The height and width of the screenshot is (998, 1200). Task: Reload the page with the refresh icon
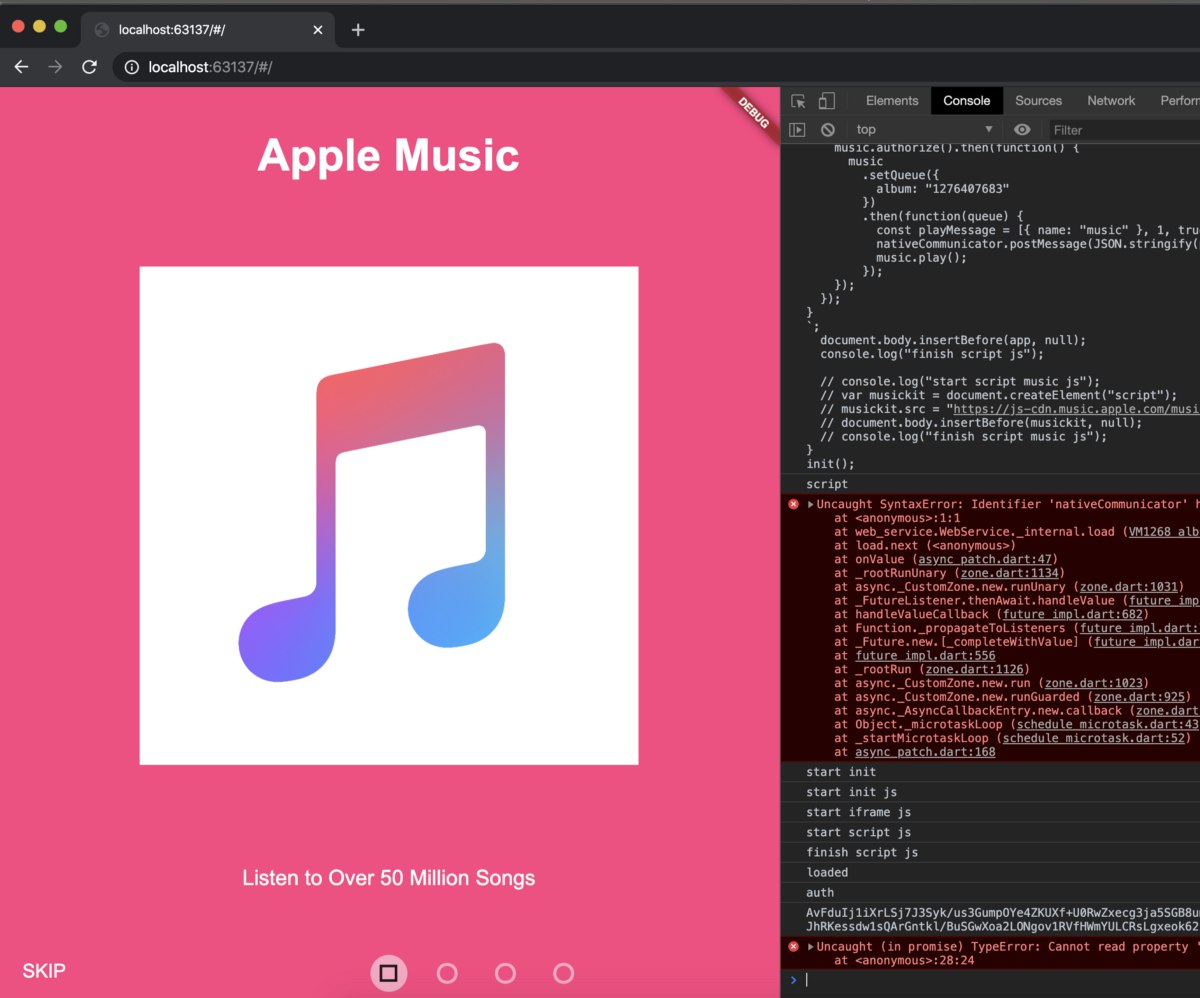pyautogui.click(x=89, y=67)
